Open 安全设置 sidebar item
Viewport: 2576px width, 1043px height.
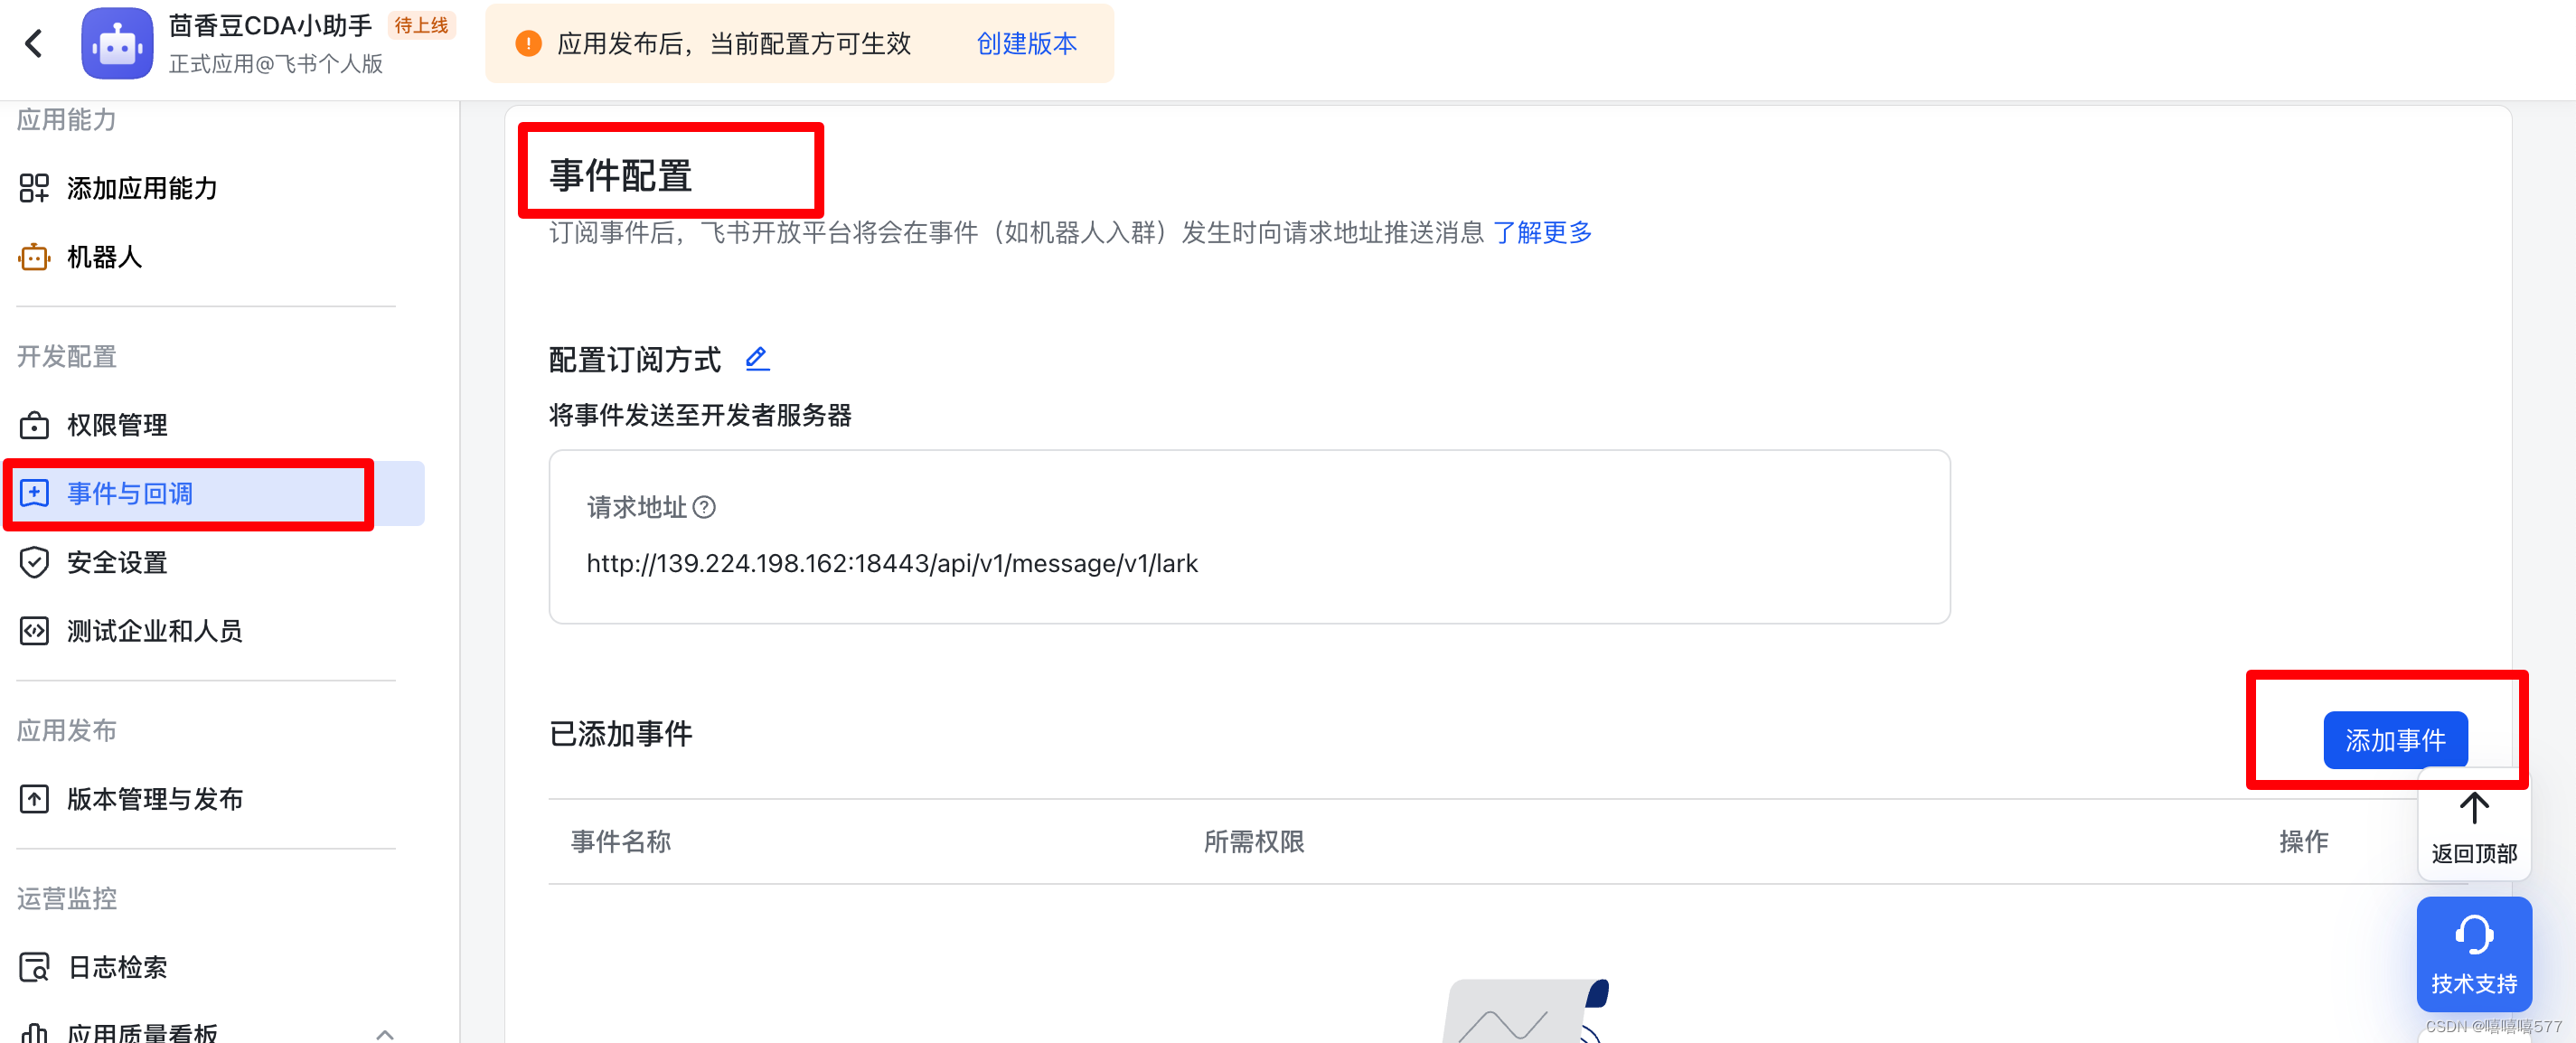(117, 562)
